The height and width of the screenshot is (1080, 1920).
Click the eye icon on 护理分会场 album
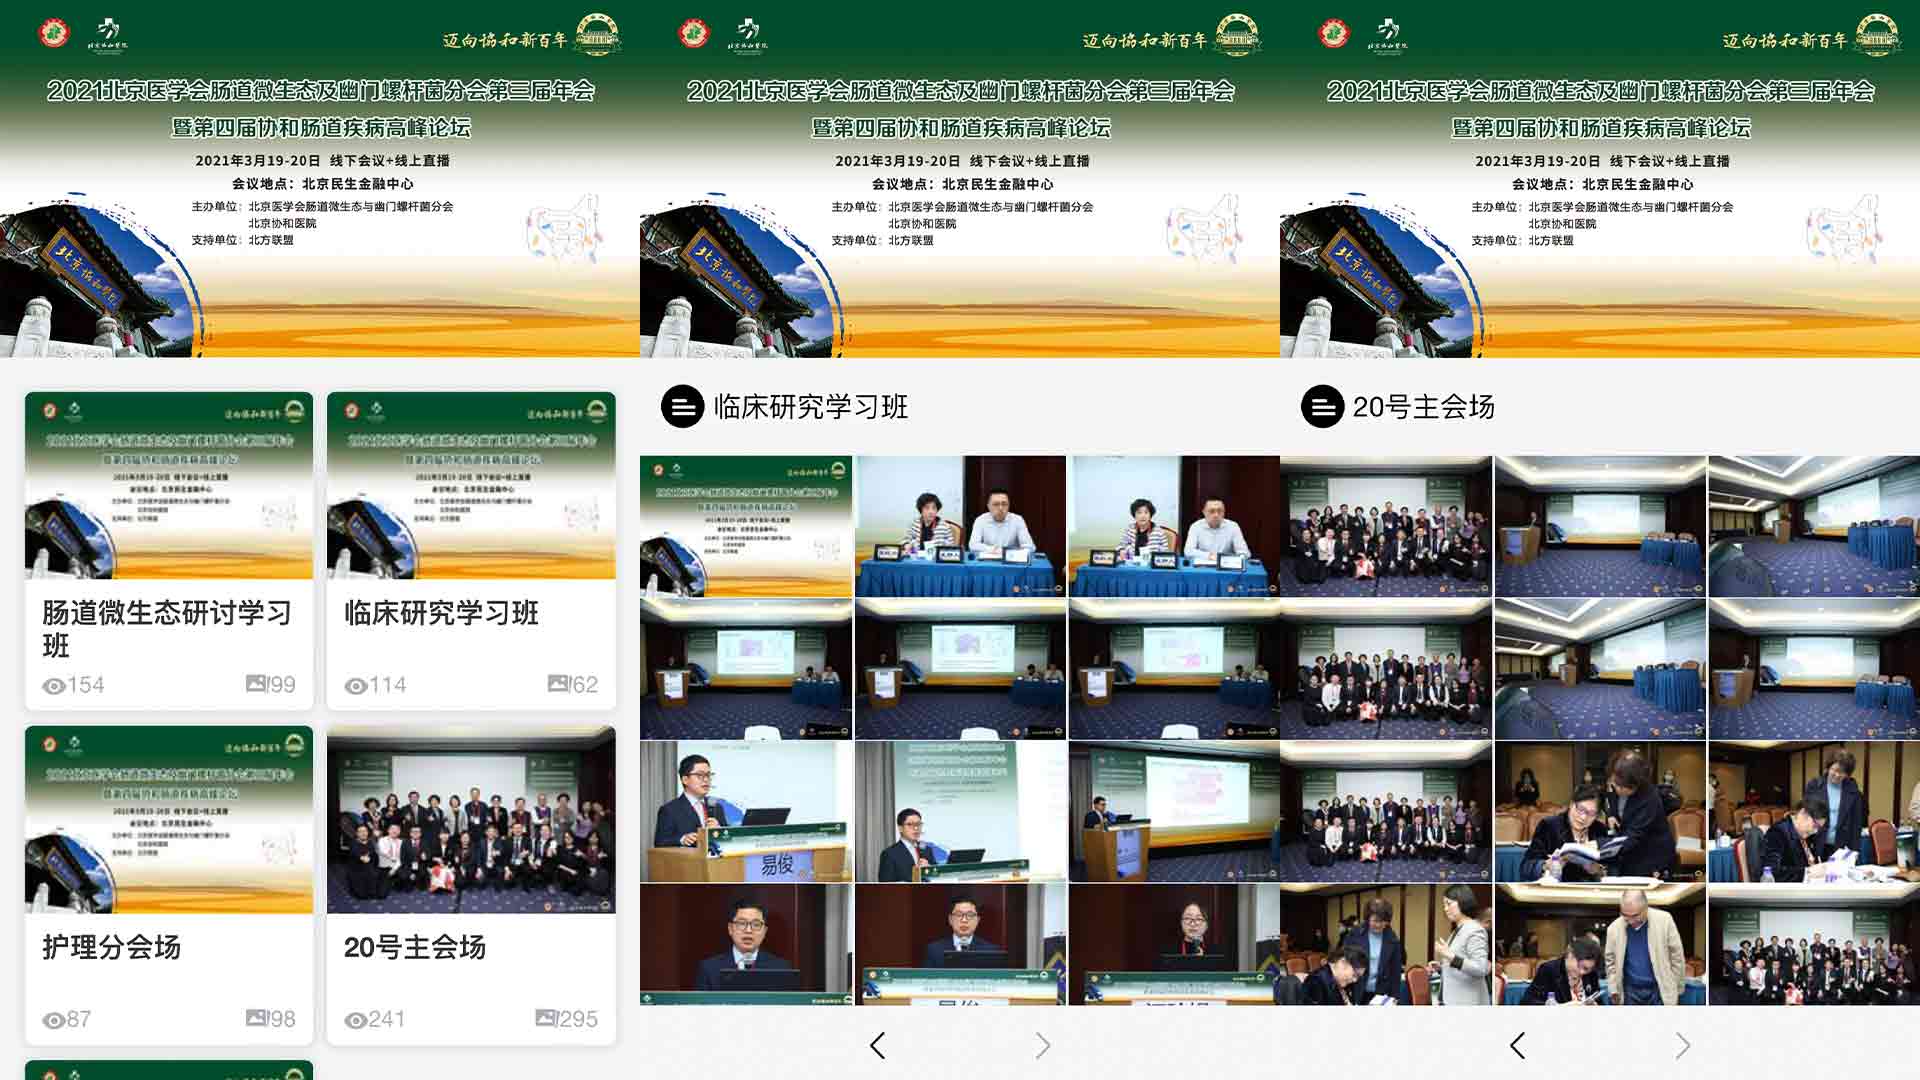[51, 1019]
